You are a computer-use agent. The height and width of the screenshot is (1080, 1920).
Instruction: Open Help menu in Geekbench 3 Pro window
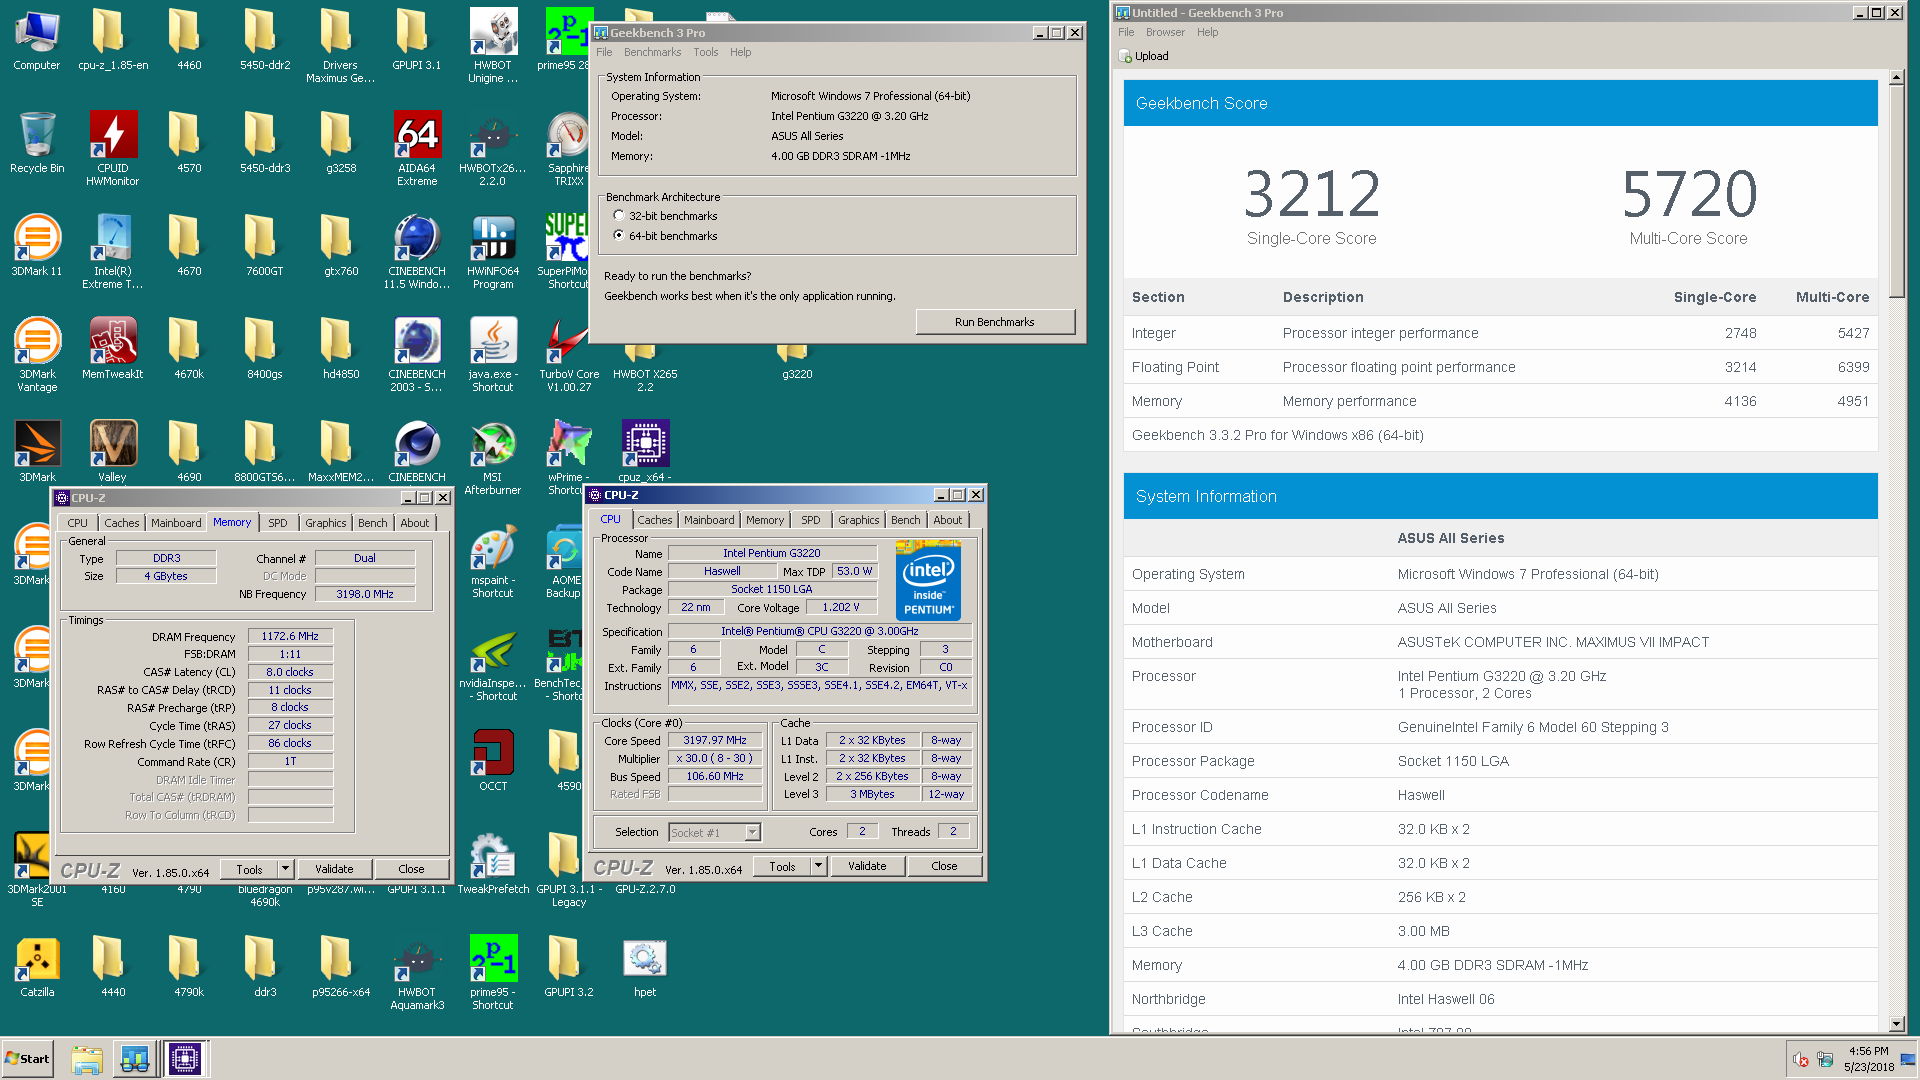[x=740, y=52]
